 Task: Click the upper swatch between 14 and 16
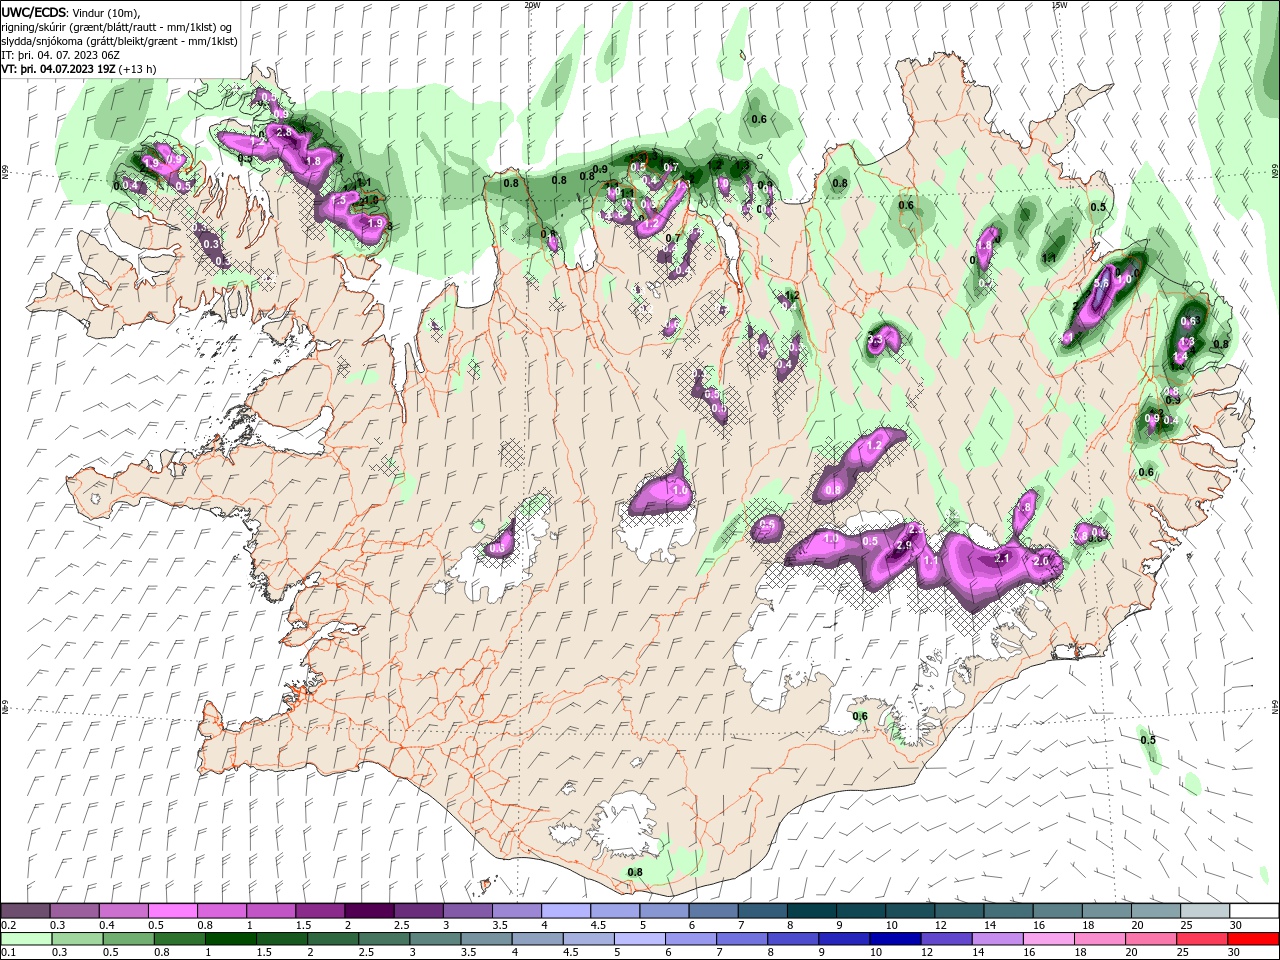[x=1009, y=911]
